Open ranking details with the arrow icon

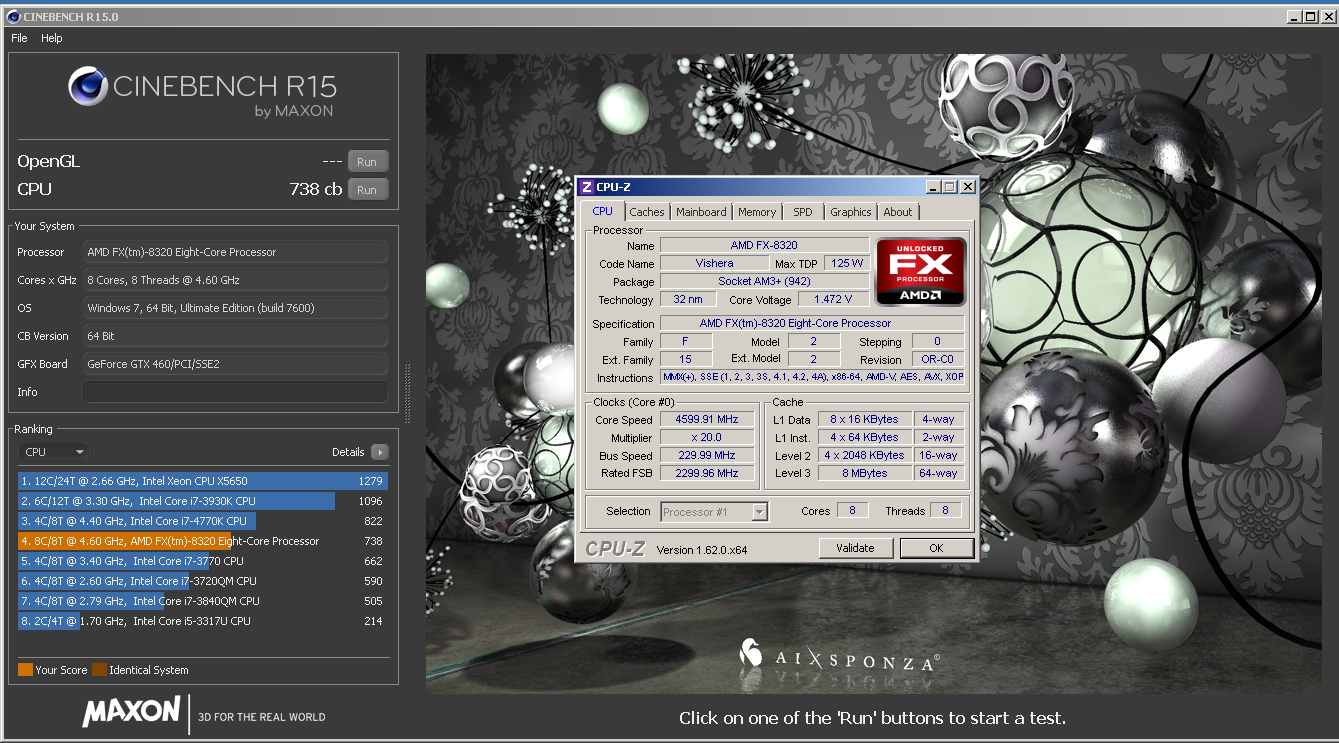pos(381,452)
